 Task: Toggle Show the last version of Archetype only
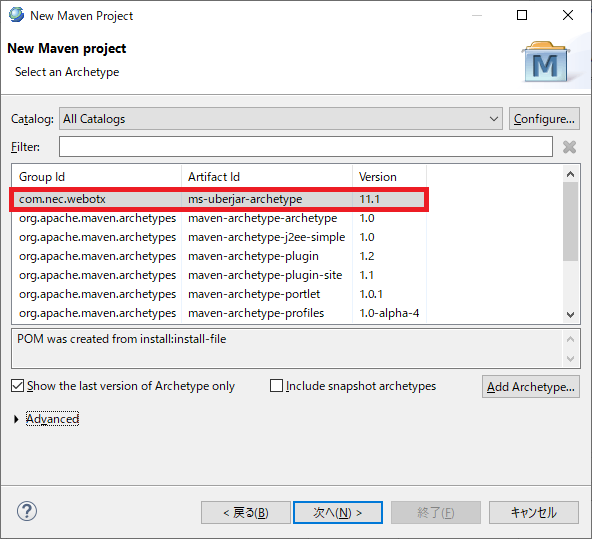(x=17, y=386)
